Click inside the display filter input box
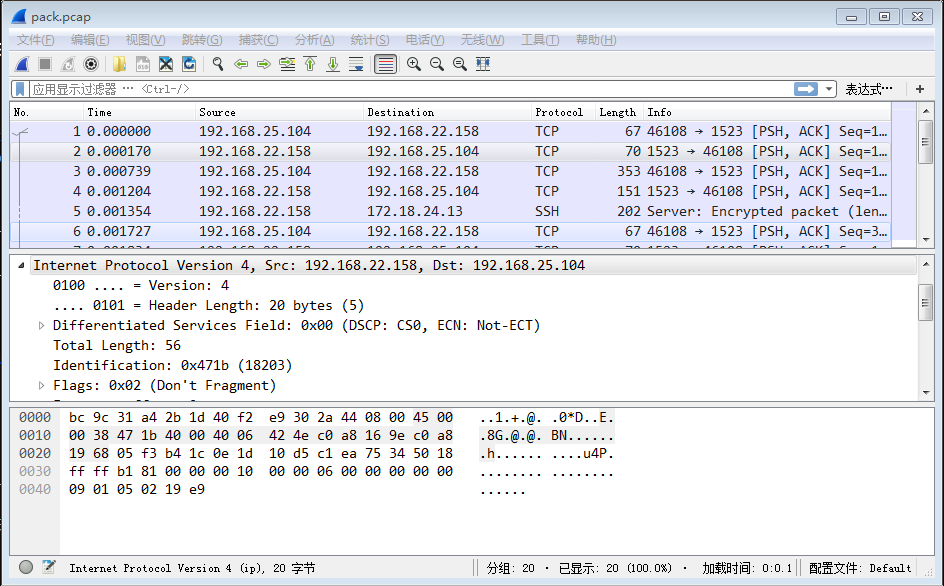The width and height of the screenshot is (944, 586). [400, 89]
